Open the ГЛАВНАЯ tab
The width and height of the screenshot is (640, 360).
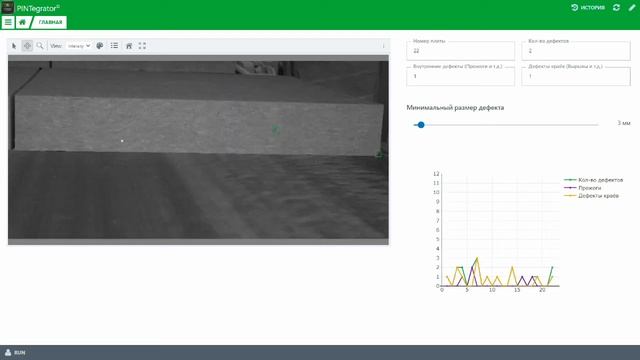tap(50, 22)
